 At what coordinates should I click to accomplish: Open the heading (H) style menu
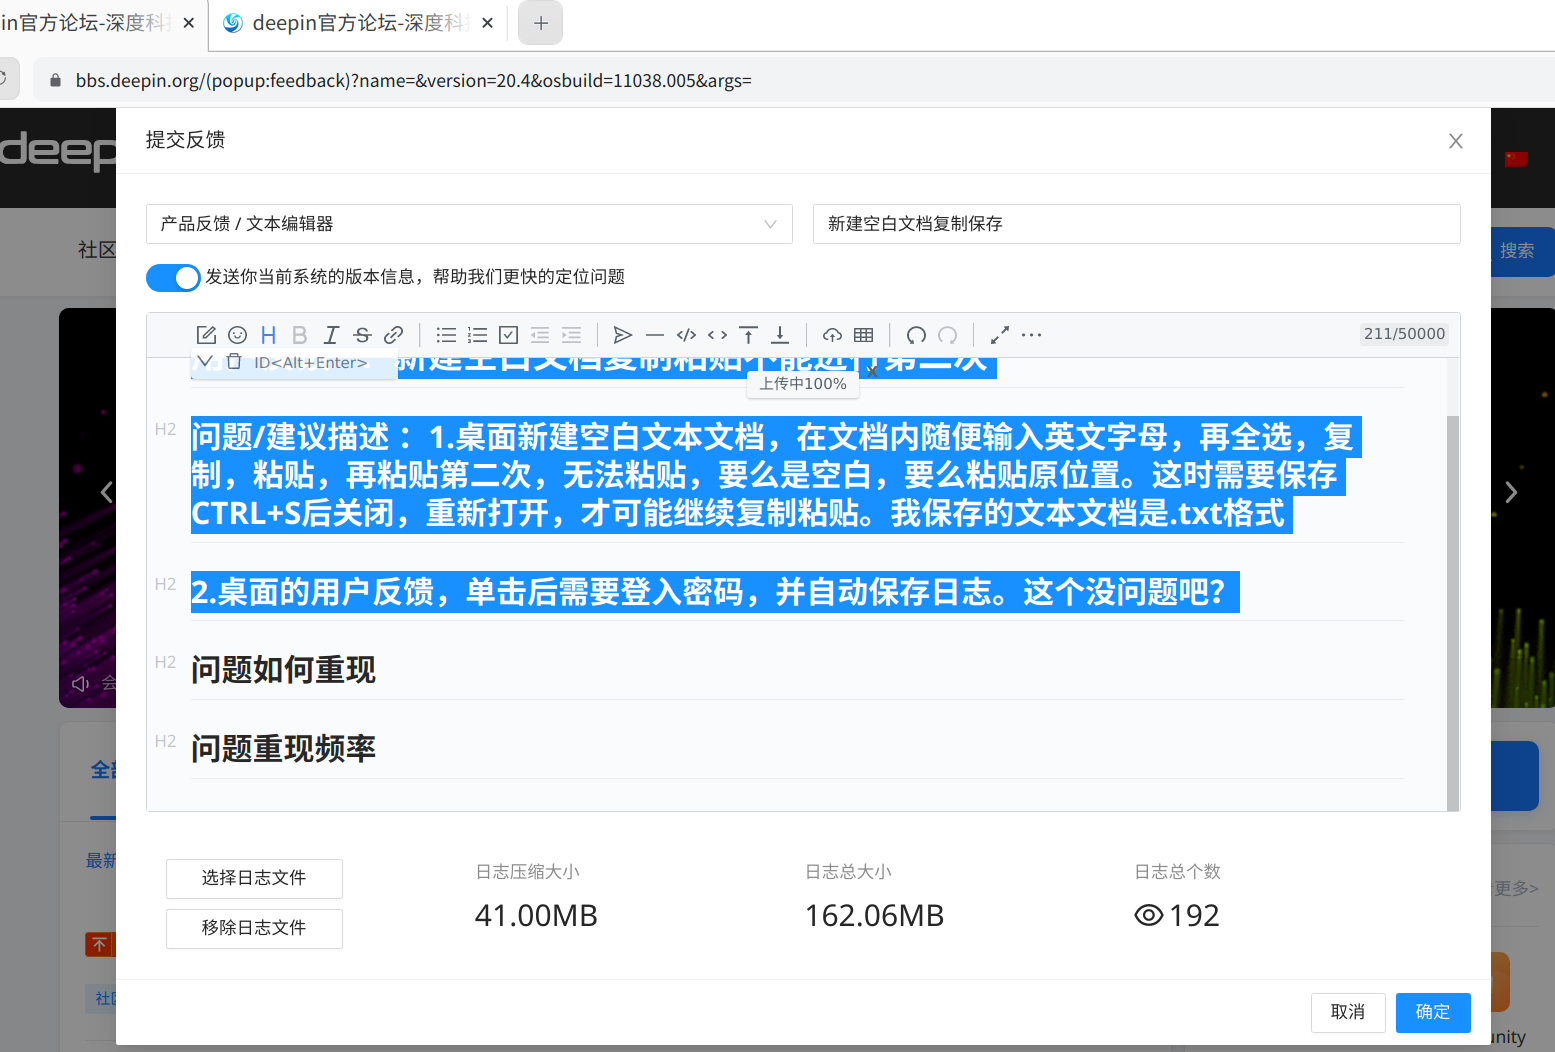(268, 335)
